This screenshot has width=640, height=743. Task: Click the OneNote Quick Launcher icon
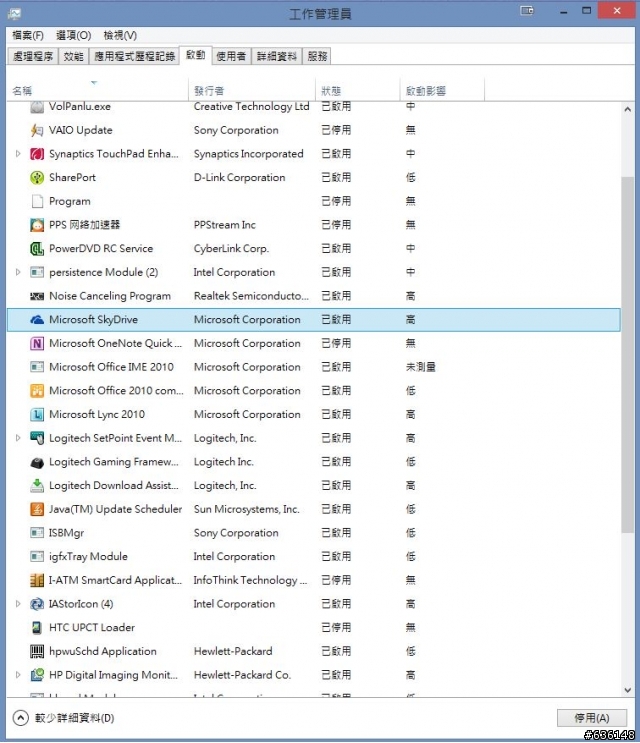click(37, 344)
